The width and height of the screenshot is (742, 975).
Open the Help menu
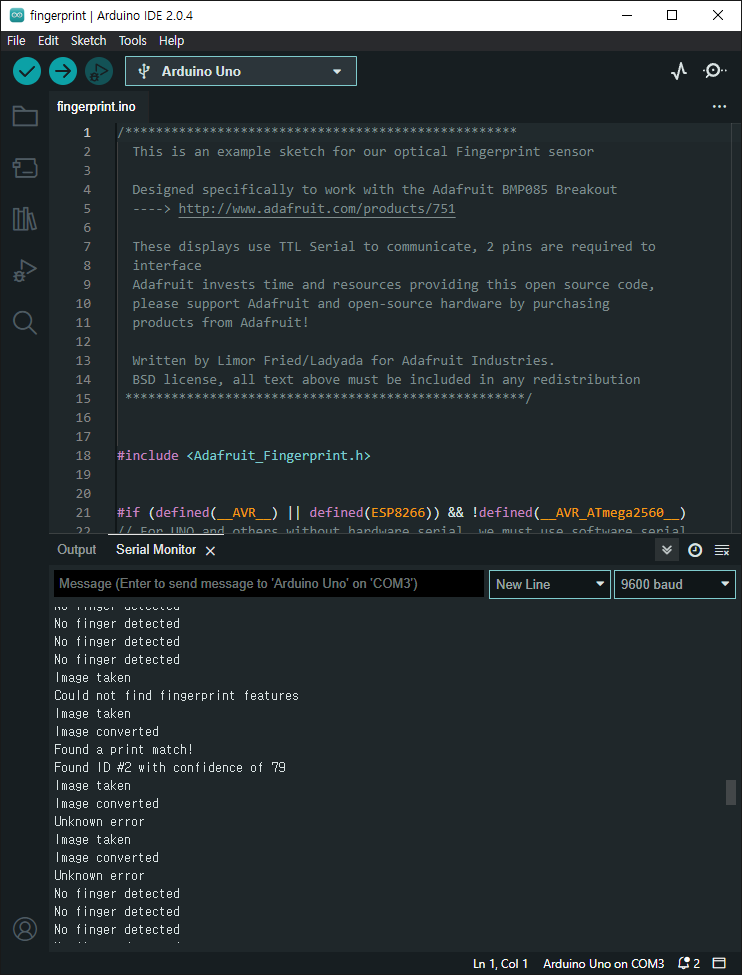click(x=171, y=40)
